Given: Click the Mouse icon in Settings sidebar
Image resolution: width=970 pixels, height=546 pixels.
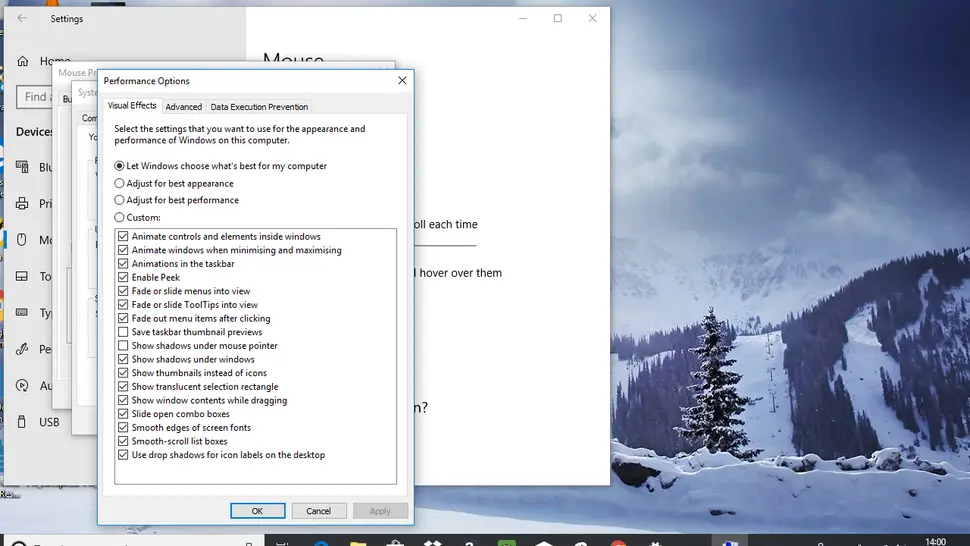Looking at the screenshot, I should pyautogui.click(x=22, y=240).
